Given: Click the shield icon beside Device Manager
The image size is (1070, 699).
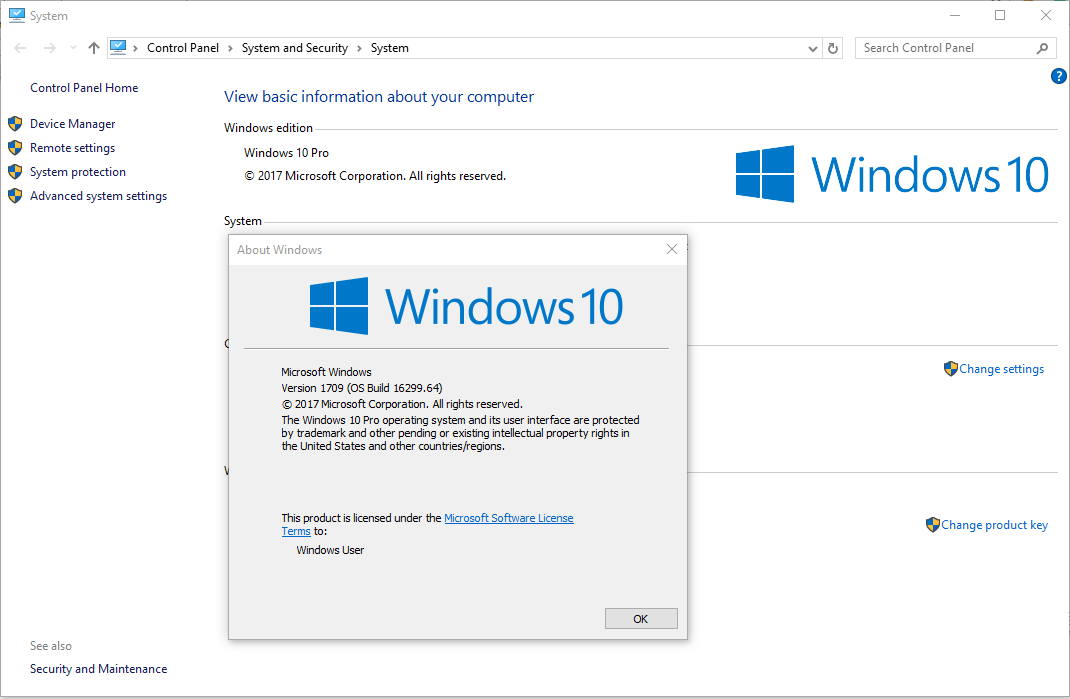Looking at the screenshot, I should tap(15, 123).
